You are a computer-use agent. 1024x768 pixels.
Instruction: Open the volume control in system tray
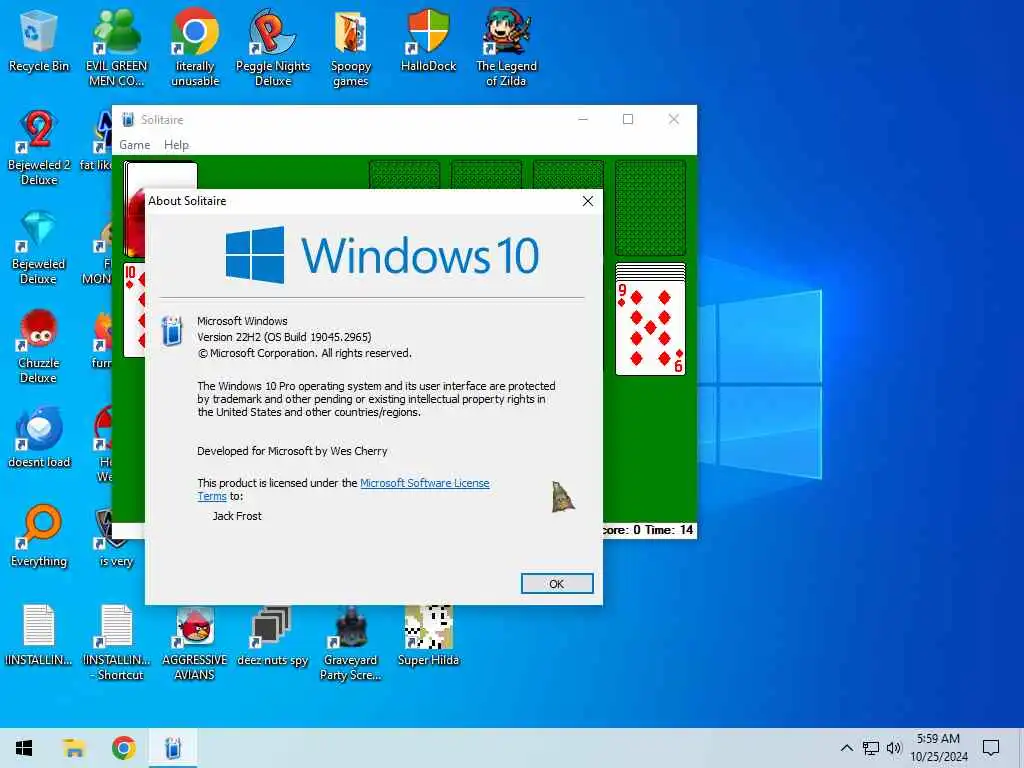tap(893, 748)
